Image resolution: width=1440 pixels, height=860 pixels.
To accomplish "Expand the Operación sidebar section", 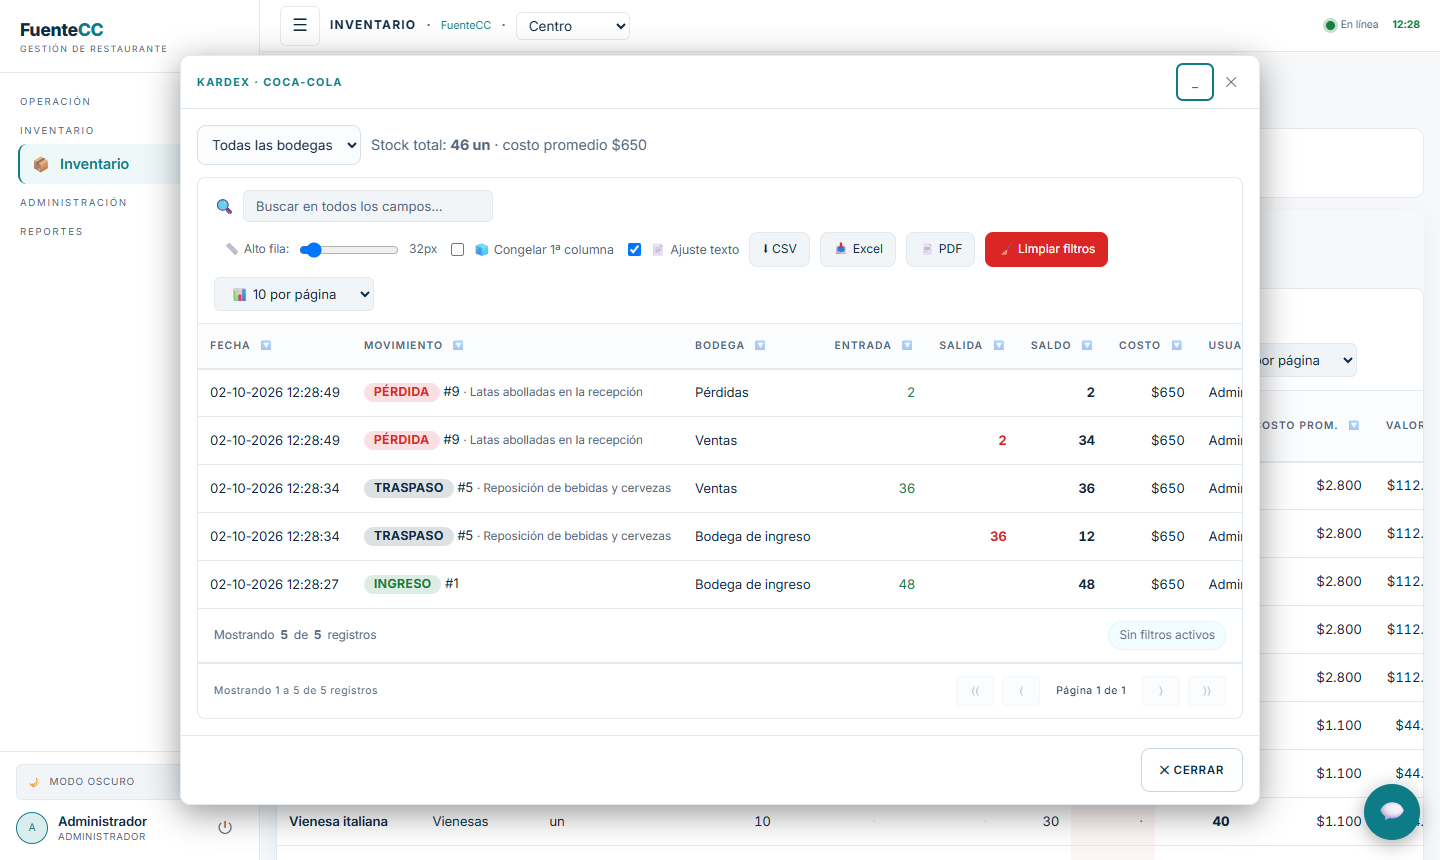I will [x=55, y=102].
